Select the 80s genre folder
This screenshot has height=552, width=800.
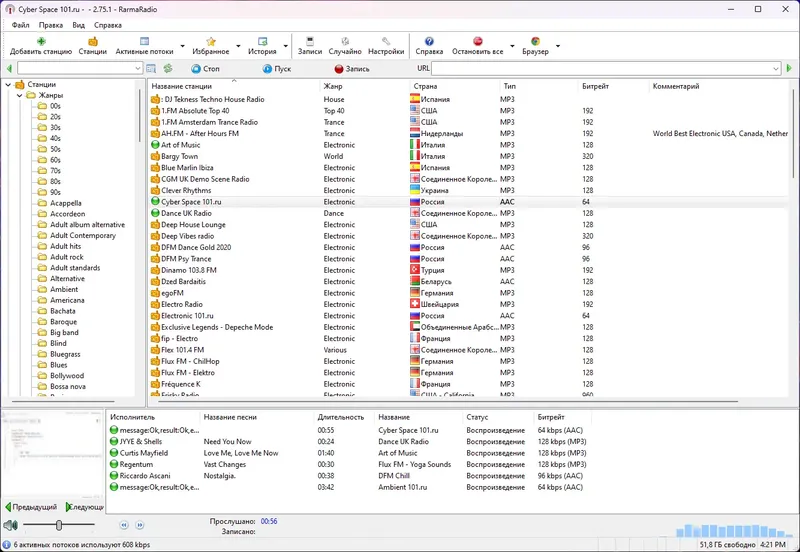(55, 181)
